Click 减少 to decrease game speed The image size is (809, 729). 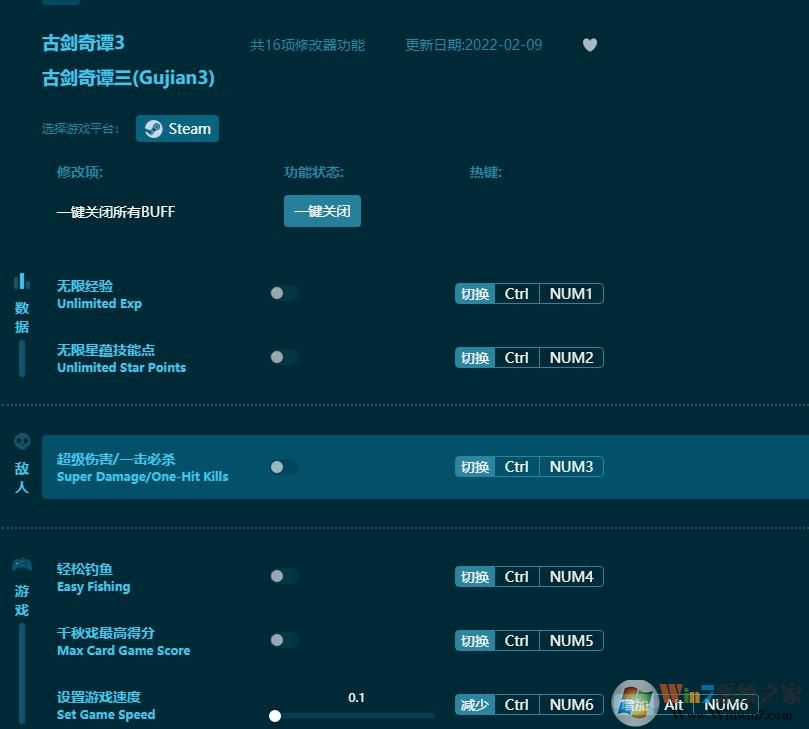pyautogui.click(x=473, y=704)
